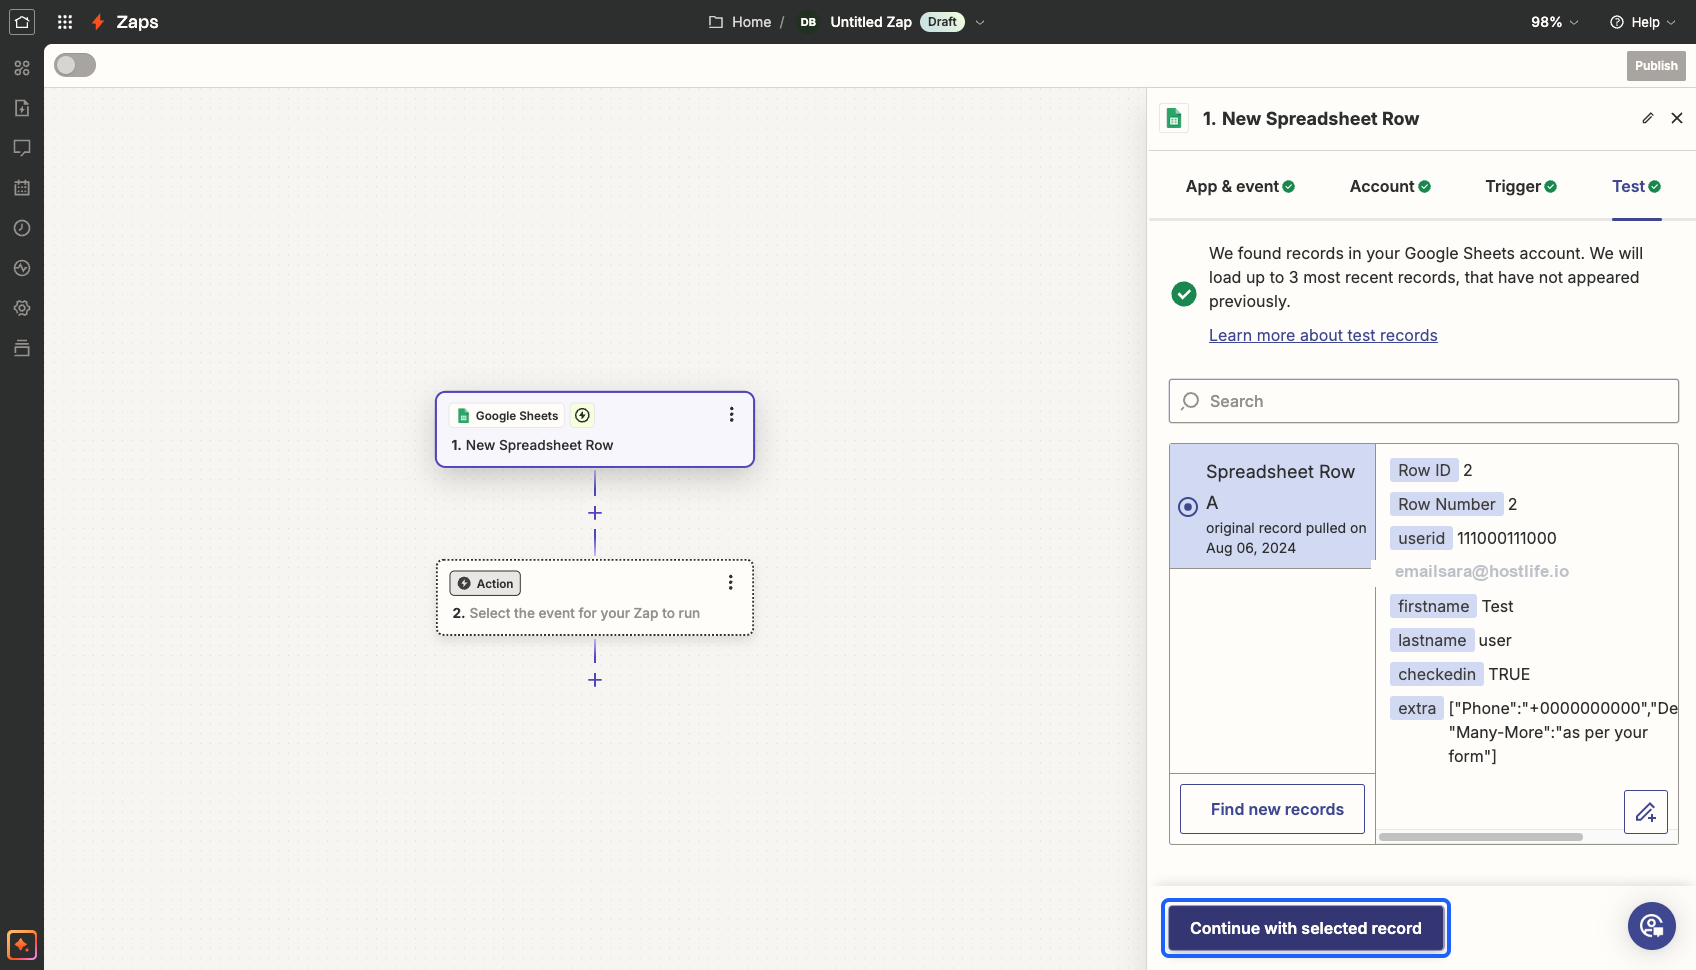
Task: Click the DB avatar badge
Action: pyautogui.click(x=808, y=22)
